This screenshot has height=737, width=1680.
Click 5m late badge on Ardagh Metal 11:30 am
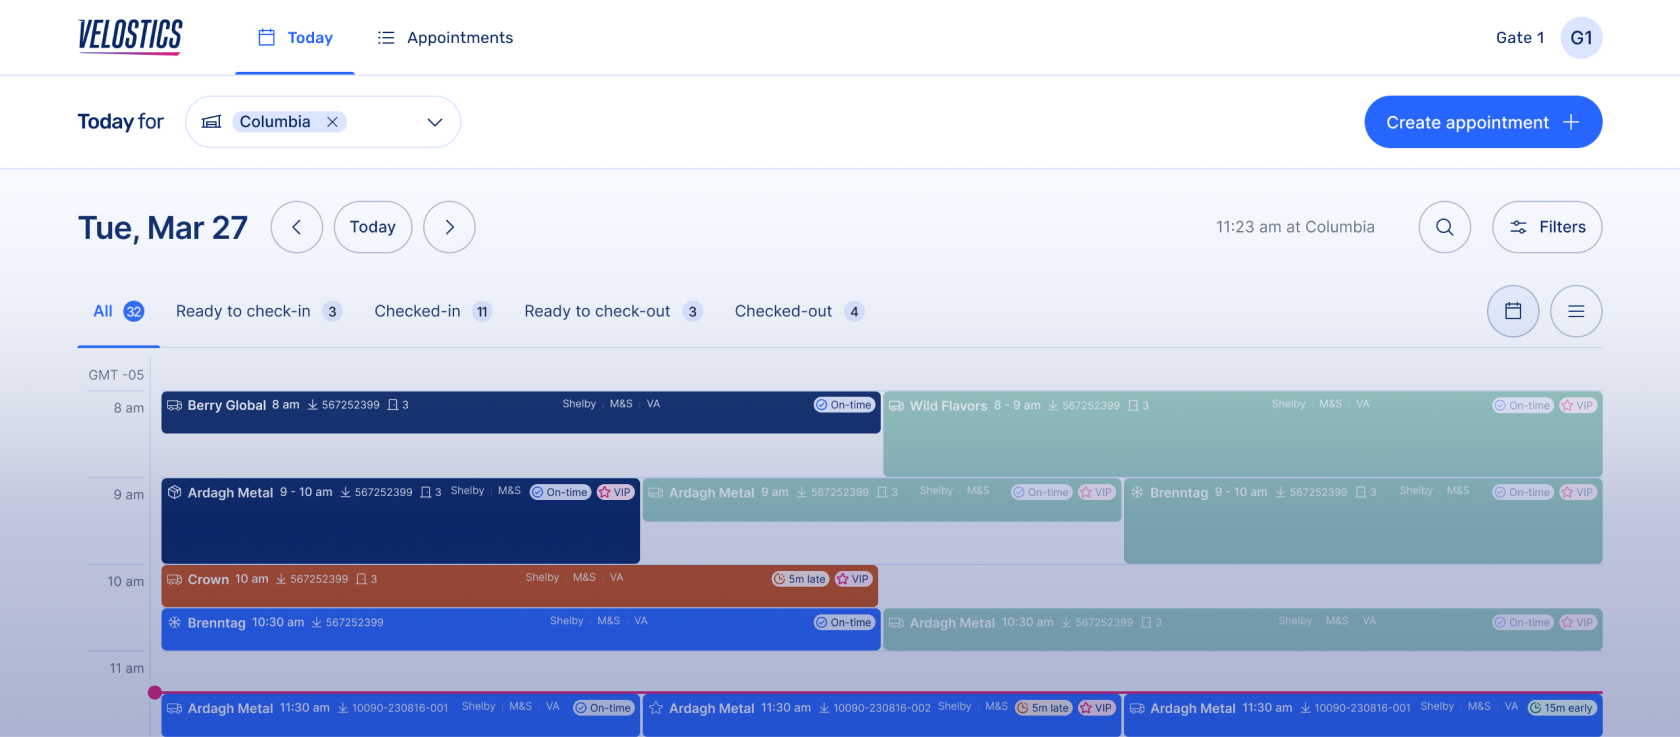tap(1043, 708)
